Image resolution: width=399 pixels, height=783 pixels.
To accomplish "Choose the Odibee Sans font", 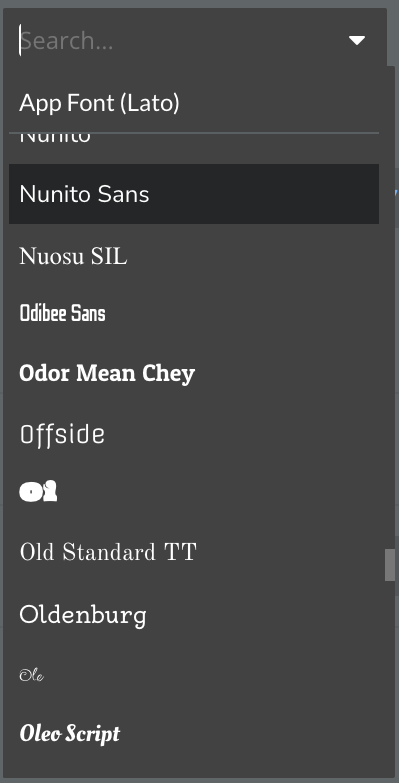I will 194,314.
